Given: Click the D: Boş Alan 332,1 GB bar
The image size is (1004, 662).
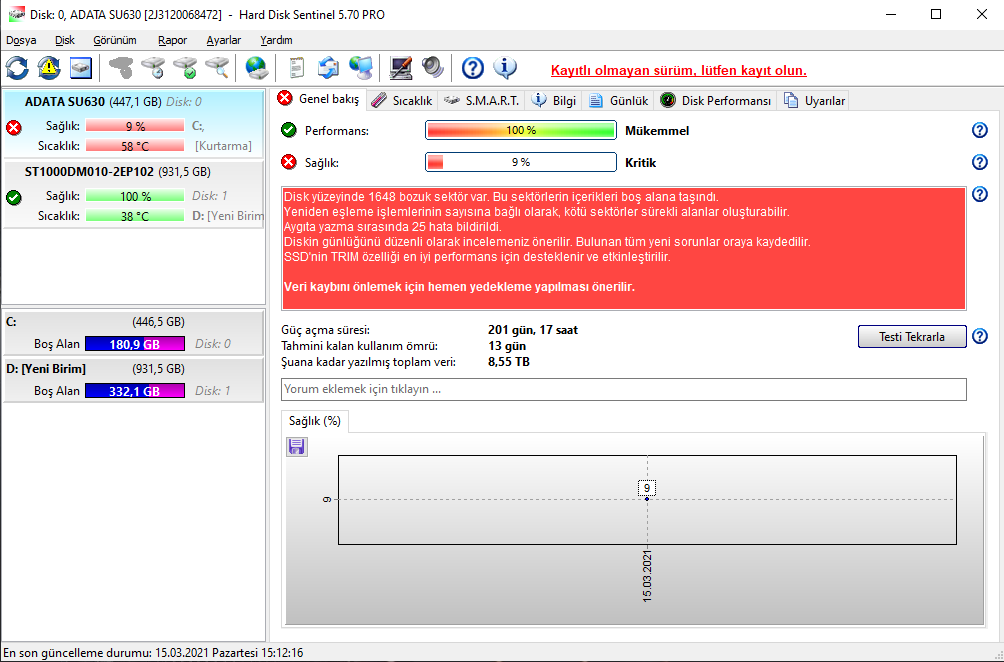Looking at the screenshot, I should click(x=134, y=391).
